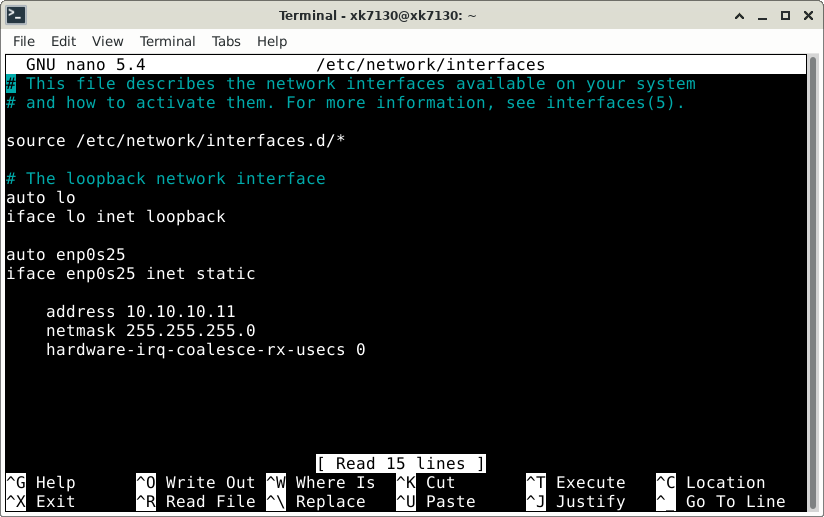
Task: Open the Terminal menu
Action: pos(167,42)
